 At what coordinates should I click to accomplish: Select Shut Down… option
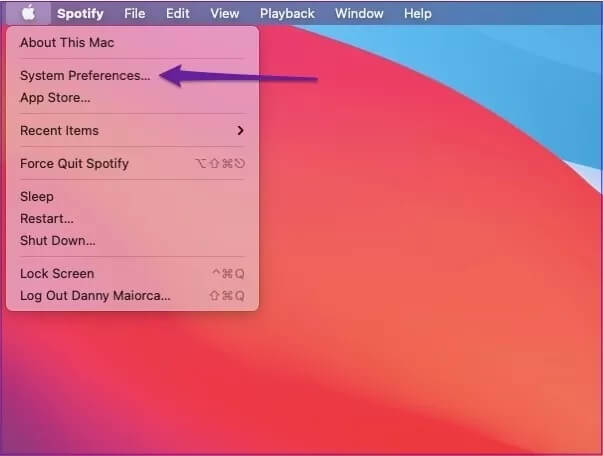pos(132,240)
